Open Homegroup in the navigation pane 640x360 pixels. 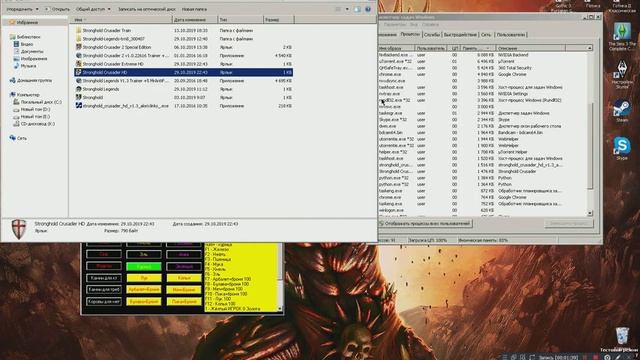31,80
